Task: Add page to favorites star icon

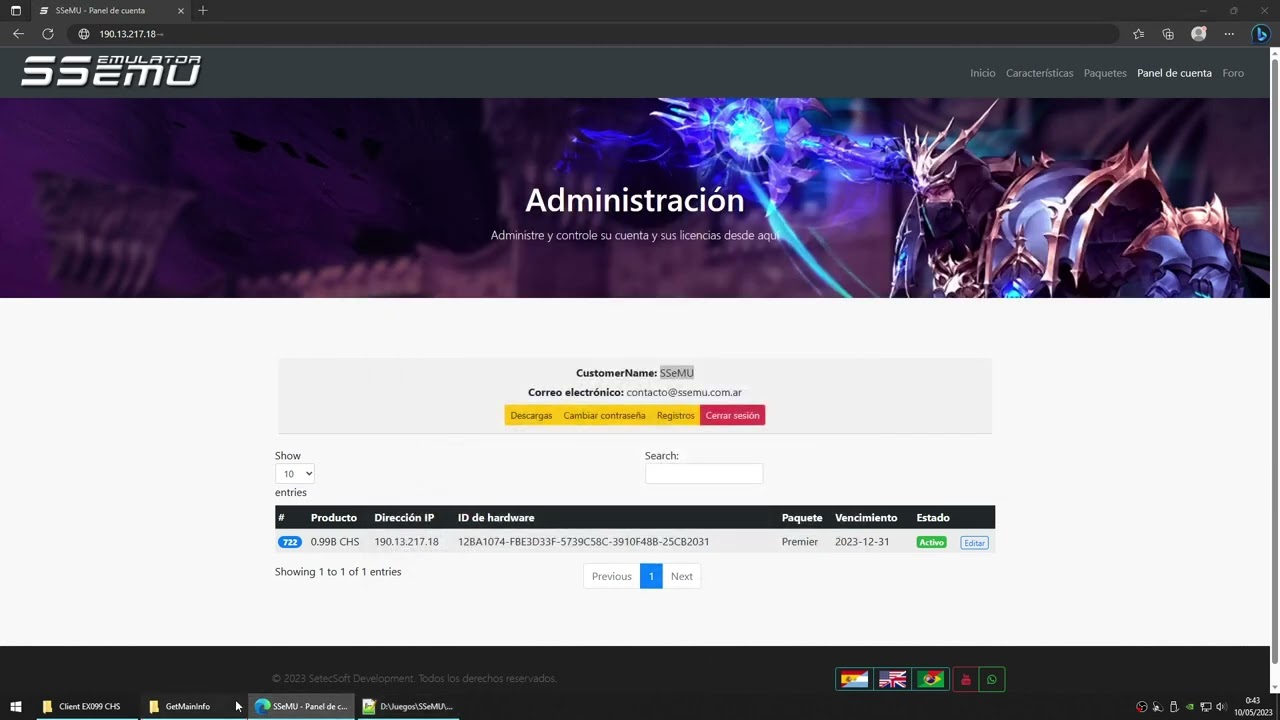Action: pyautogui.click(x=1138, y=34)
